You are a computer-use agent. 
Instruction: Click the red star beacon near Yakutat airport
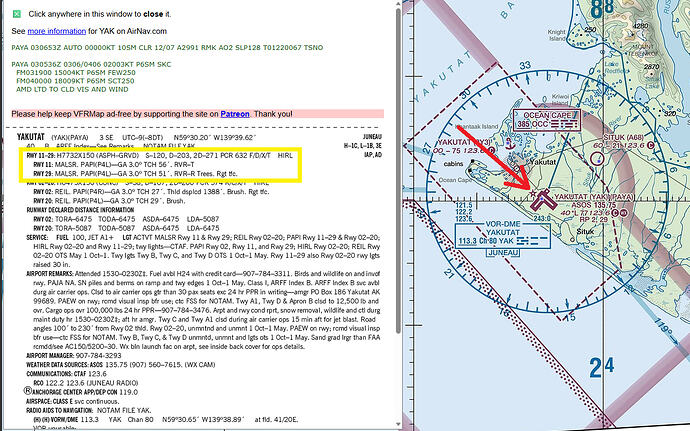pos(533,193)
